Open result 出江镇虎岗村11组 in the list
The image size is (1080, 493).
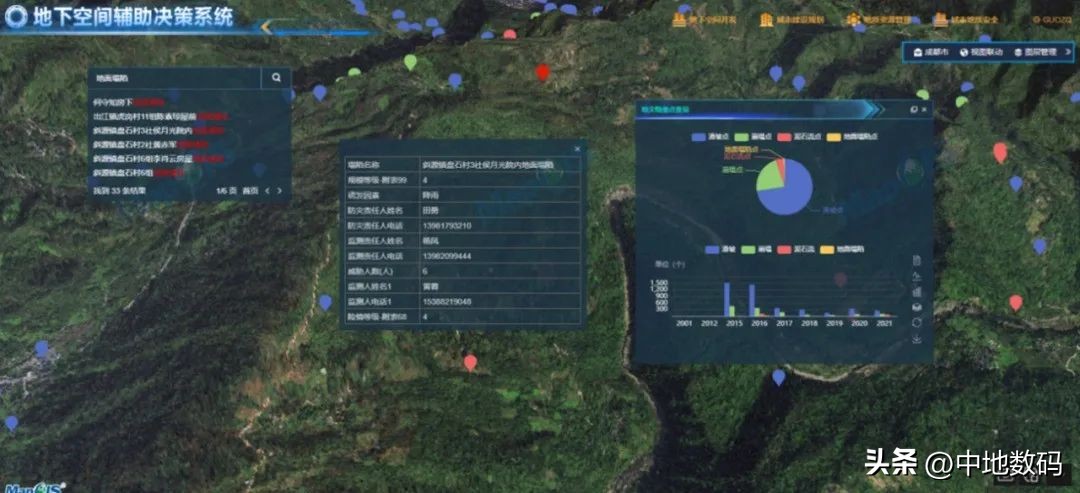[160, 116]
